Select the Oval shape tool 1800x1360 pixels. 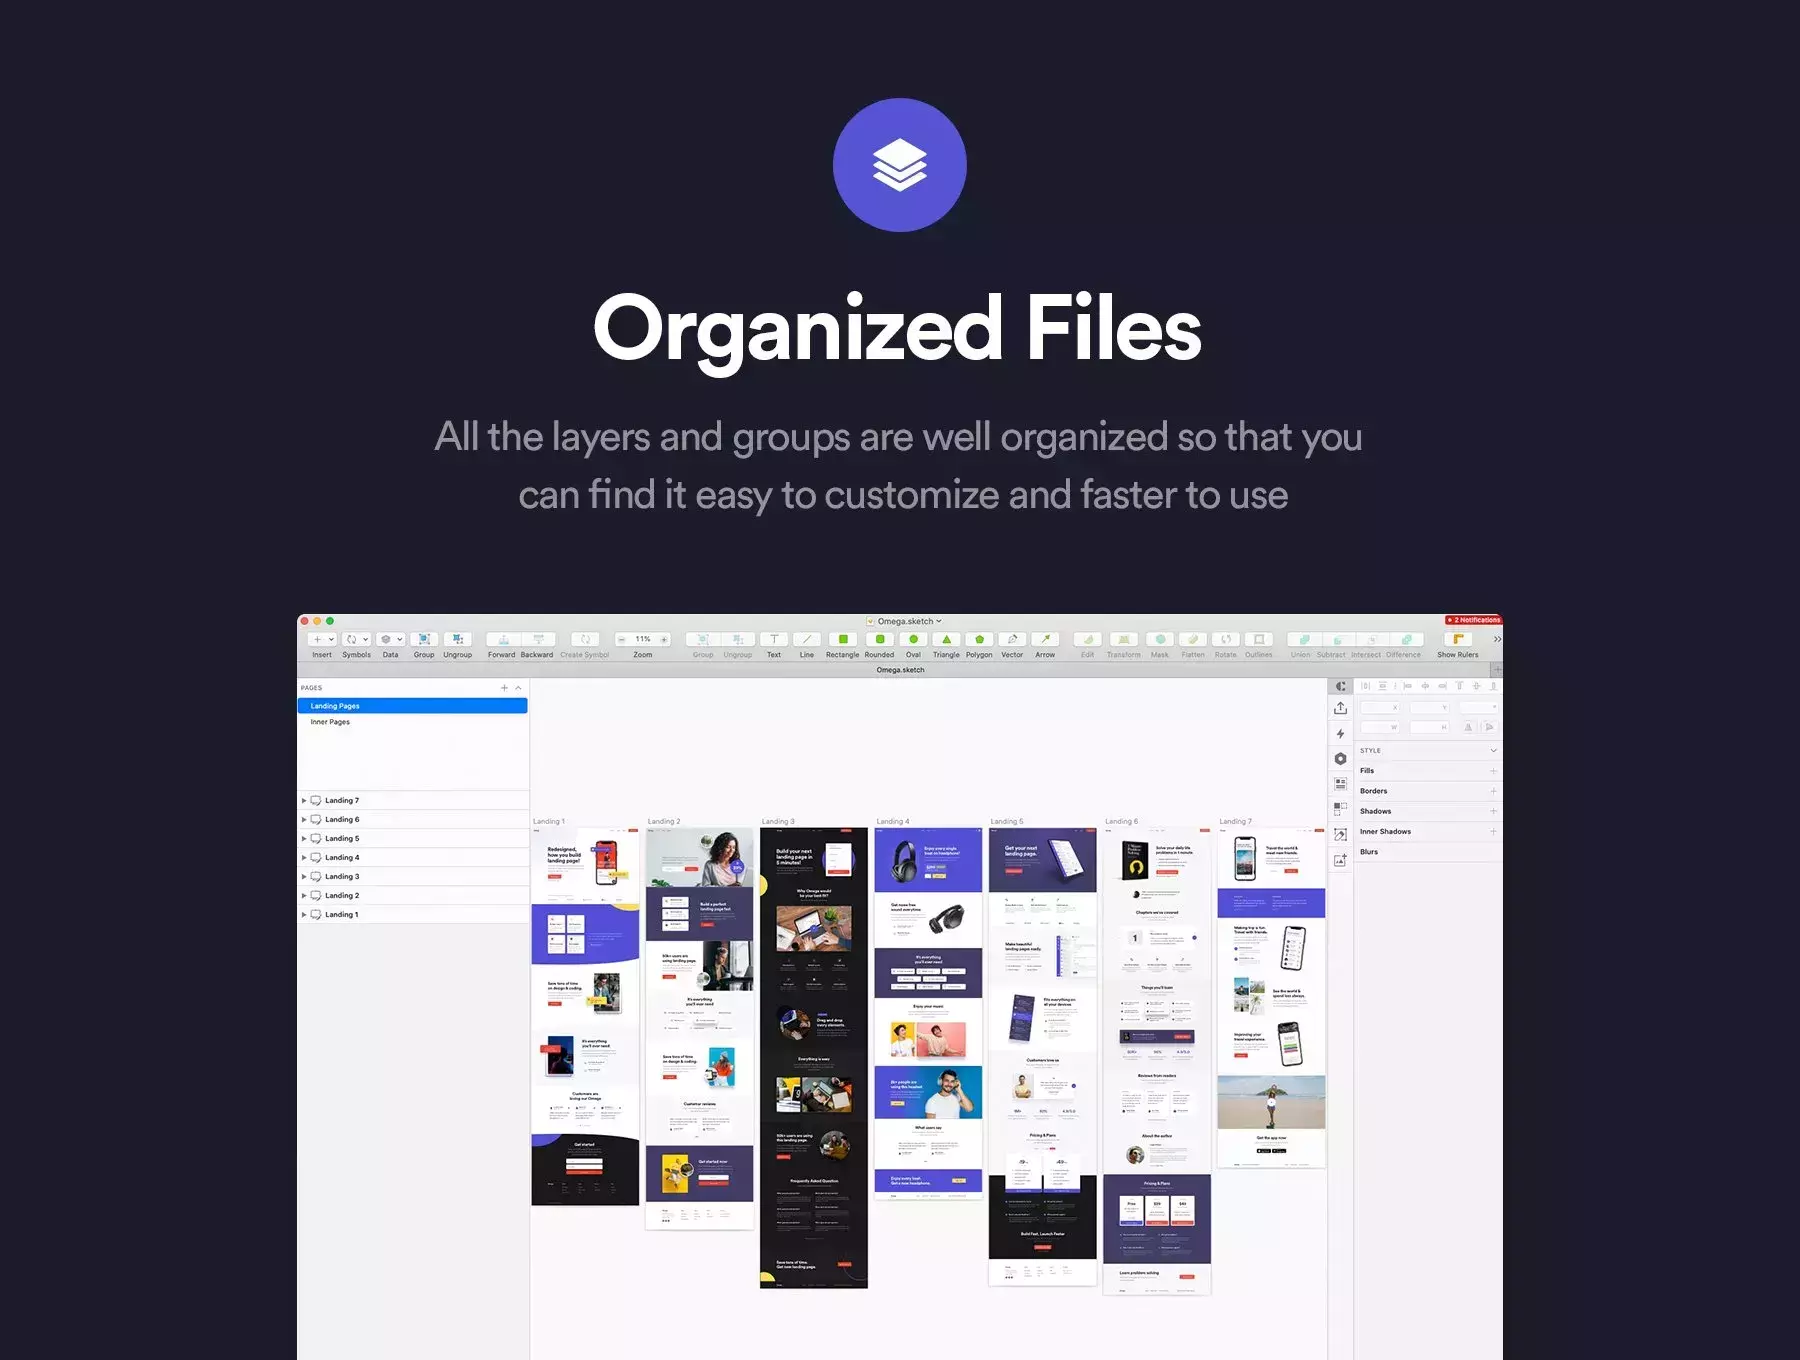click(x=913, y=639)
